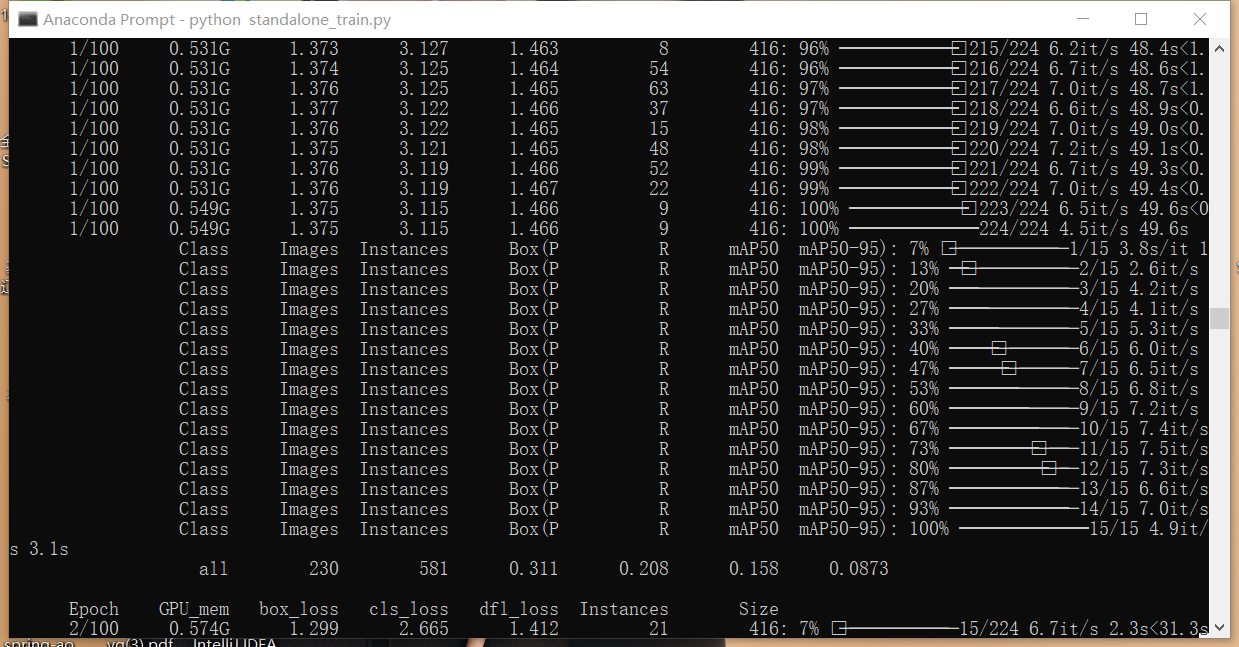The width and height of the screenshot is (1239, 647).
Task: Click the '15/224' progress count
Action: point(989,629)
